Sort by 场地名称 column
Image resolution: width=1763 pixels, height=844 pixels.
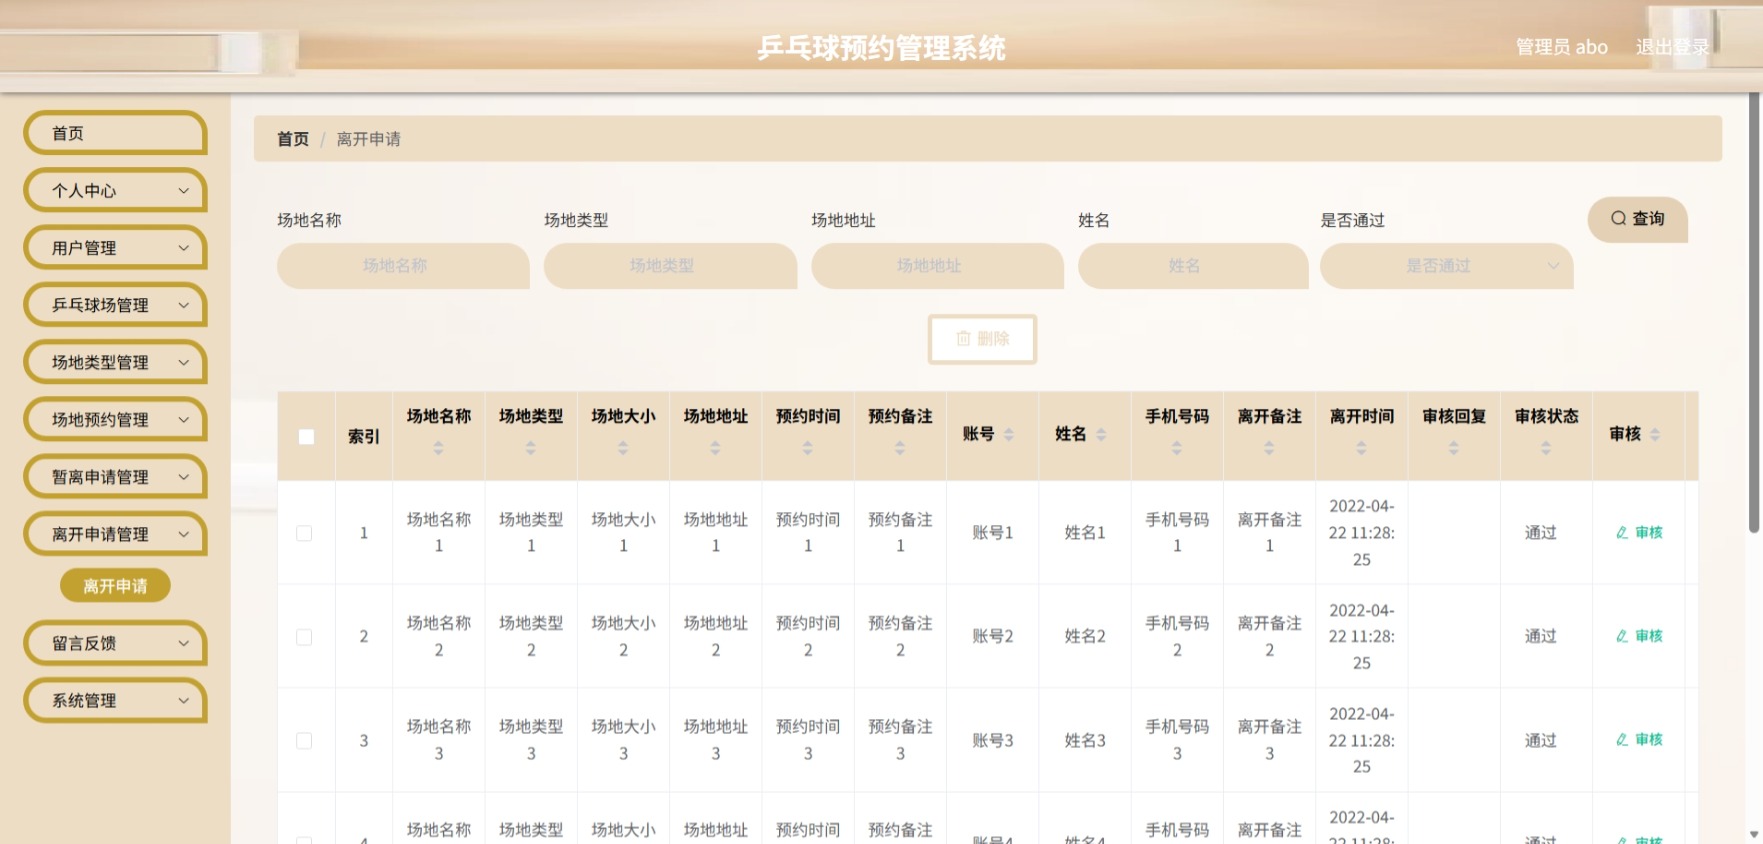[438, 448]
